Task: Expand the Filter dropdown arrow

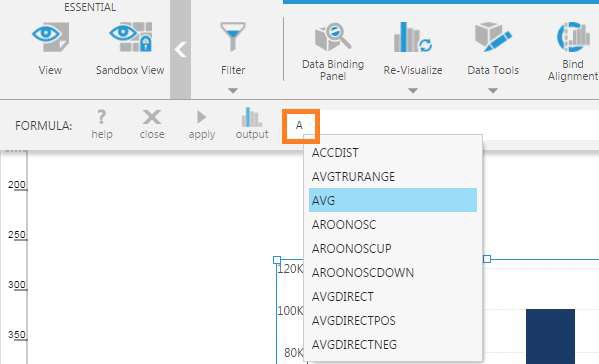Action: point(233,91)
